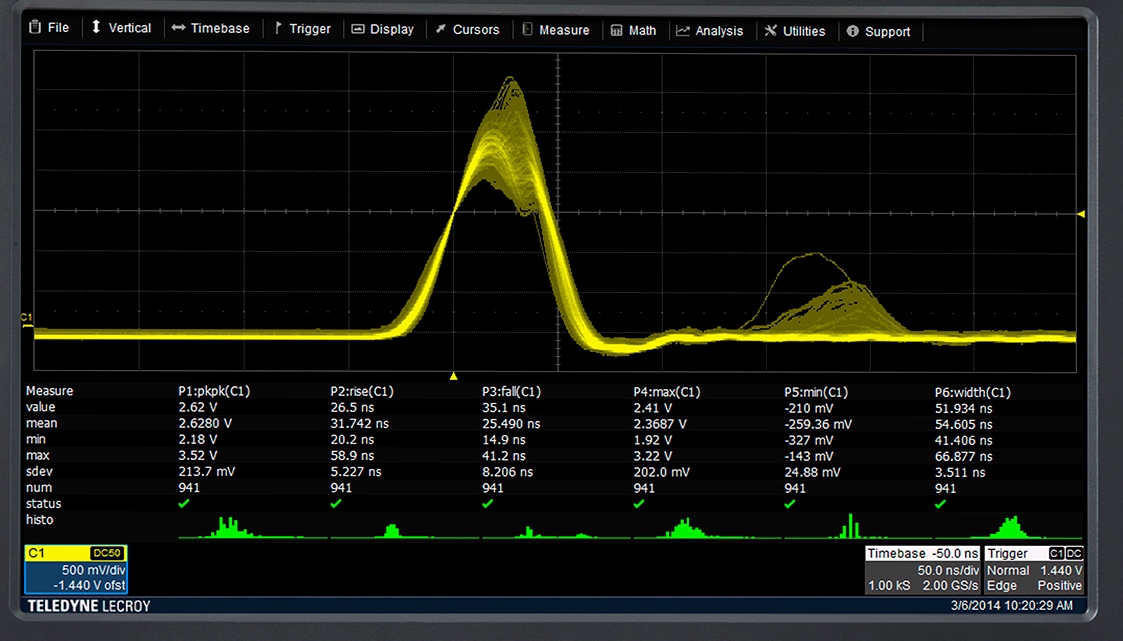Click the Cursors arrow icon
Viewport: 1123px width, 641px height.
pyautogui.click(x=441, y=30)
